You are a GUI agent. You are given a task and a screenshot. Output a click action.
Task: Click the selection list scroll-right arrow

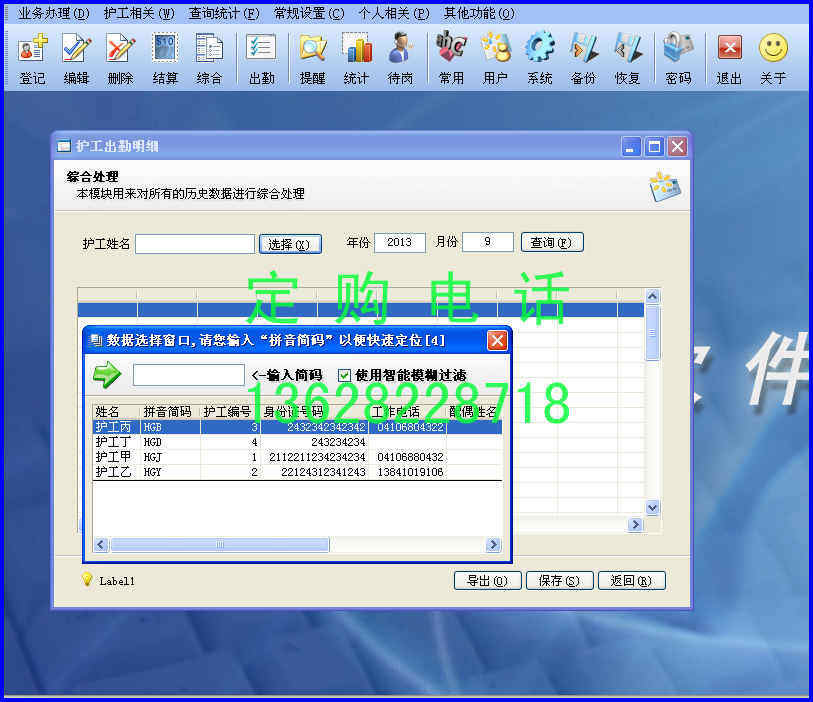[493, 544]
